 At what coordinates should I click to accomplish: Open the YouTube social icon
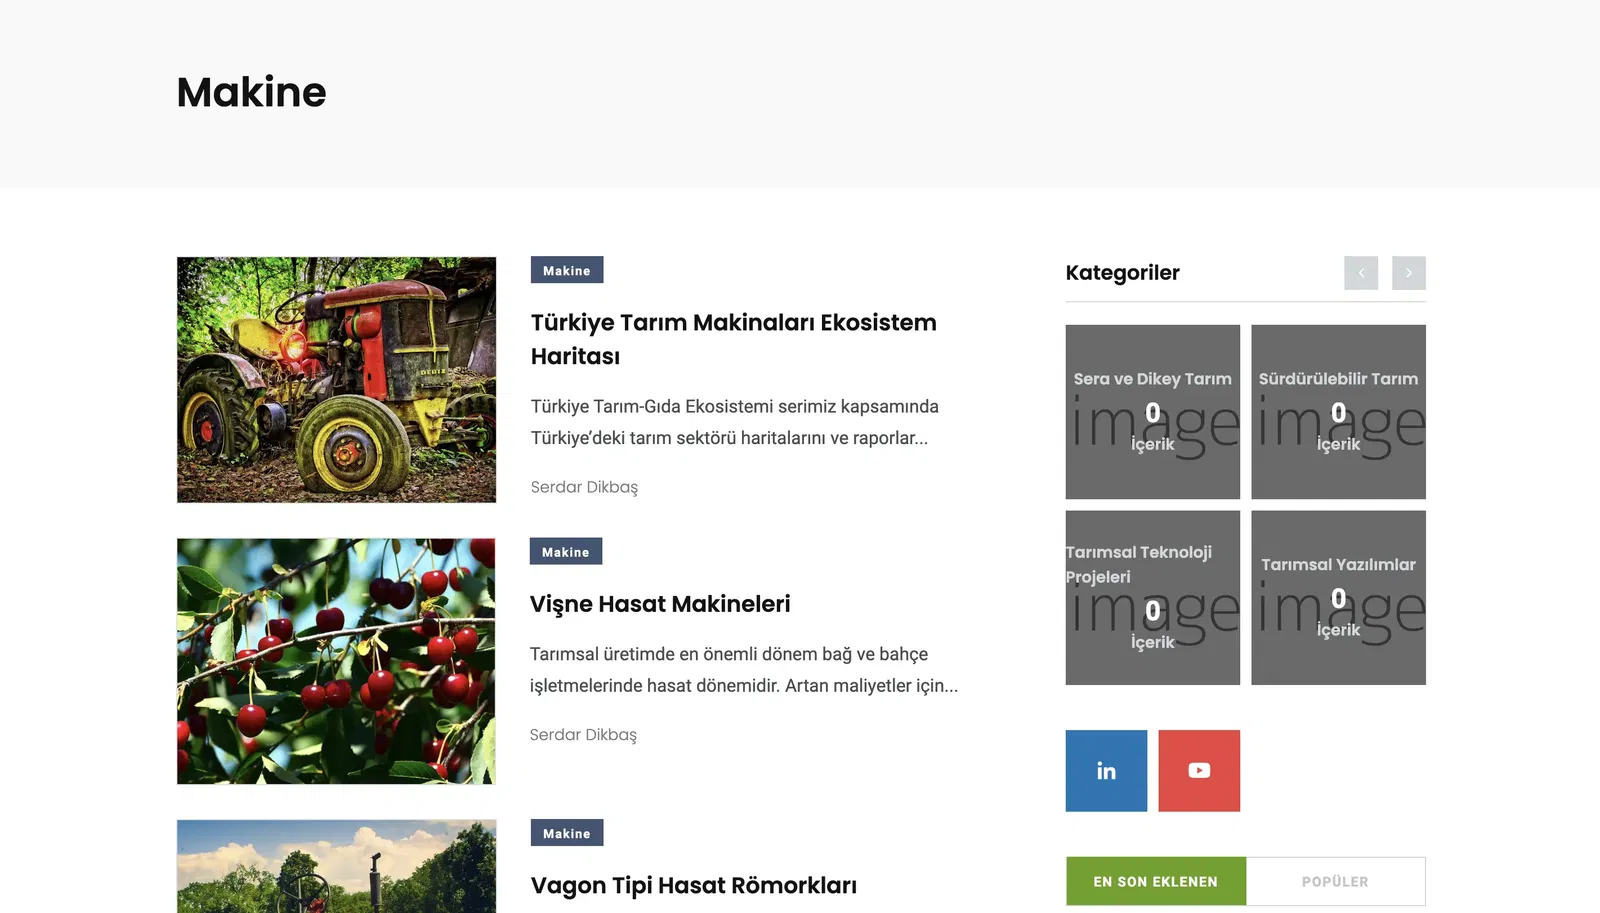(x=1199, y=770)
